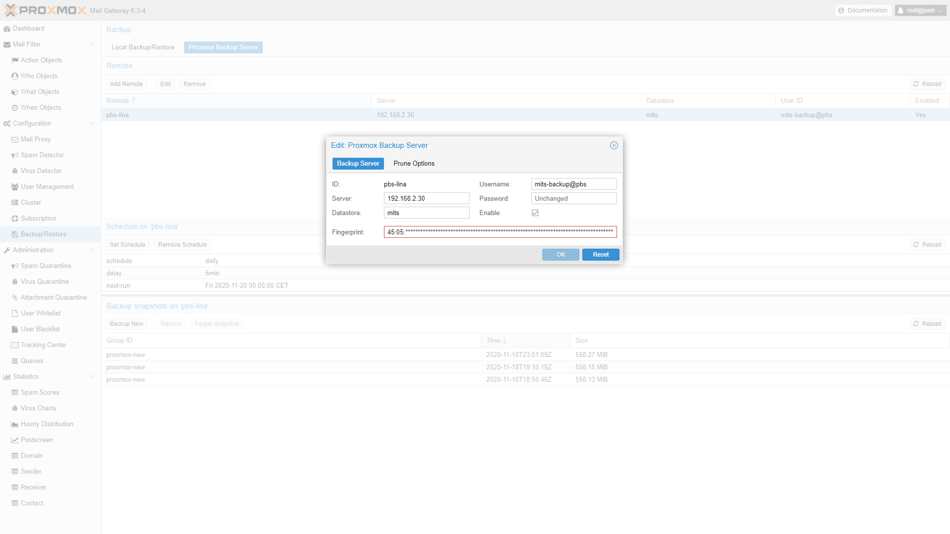Click the Fingerprint input field
The image size is (950, 534).
[500, 232]
